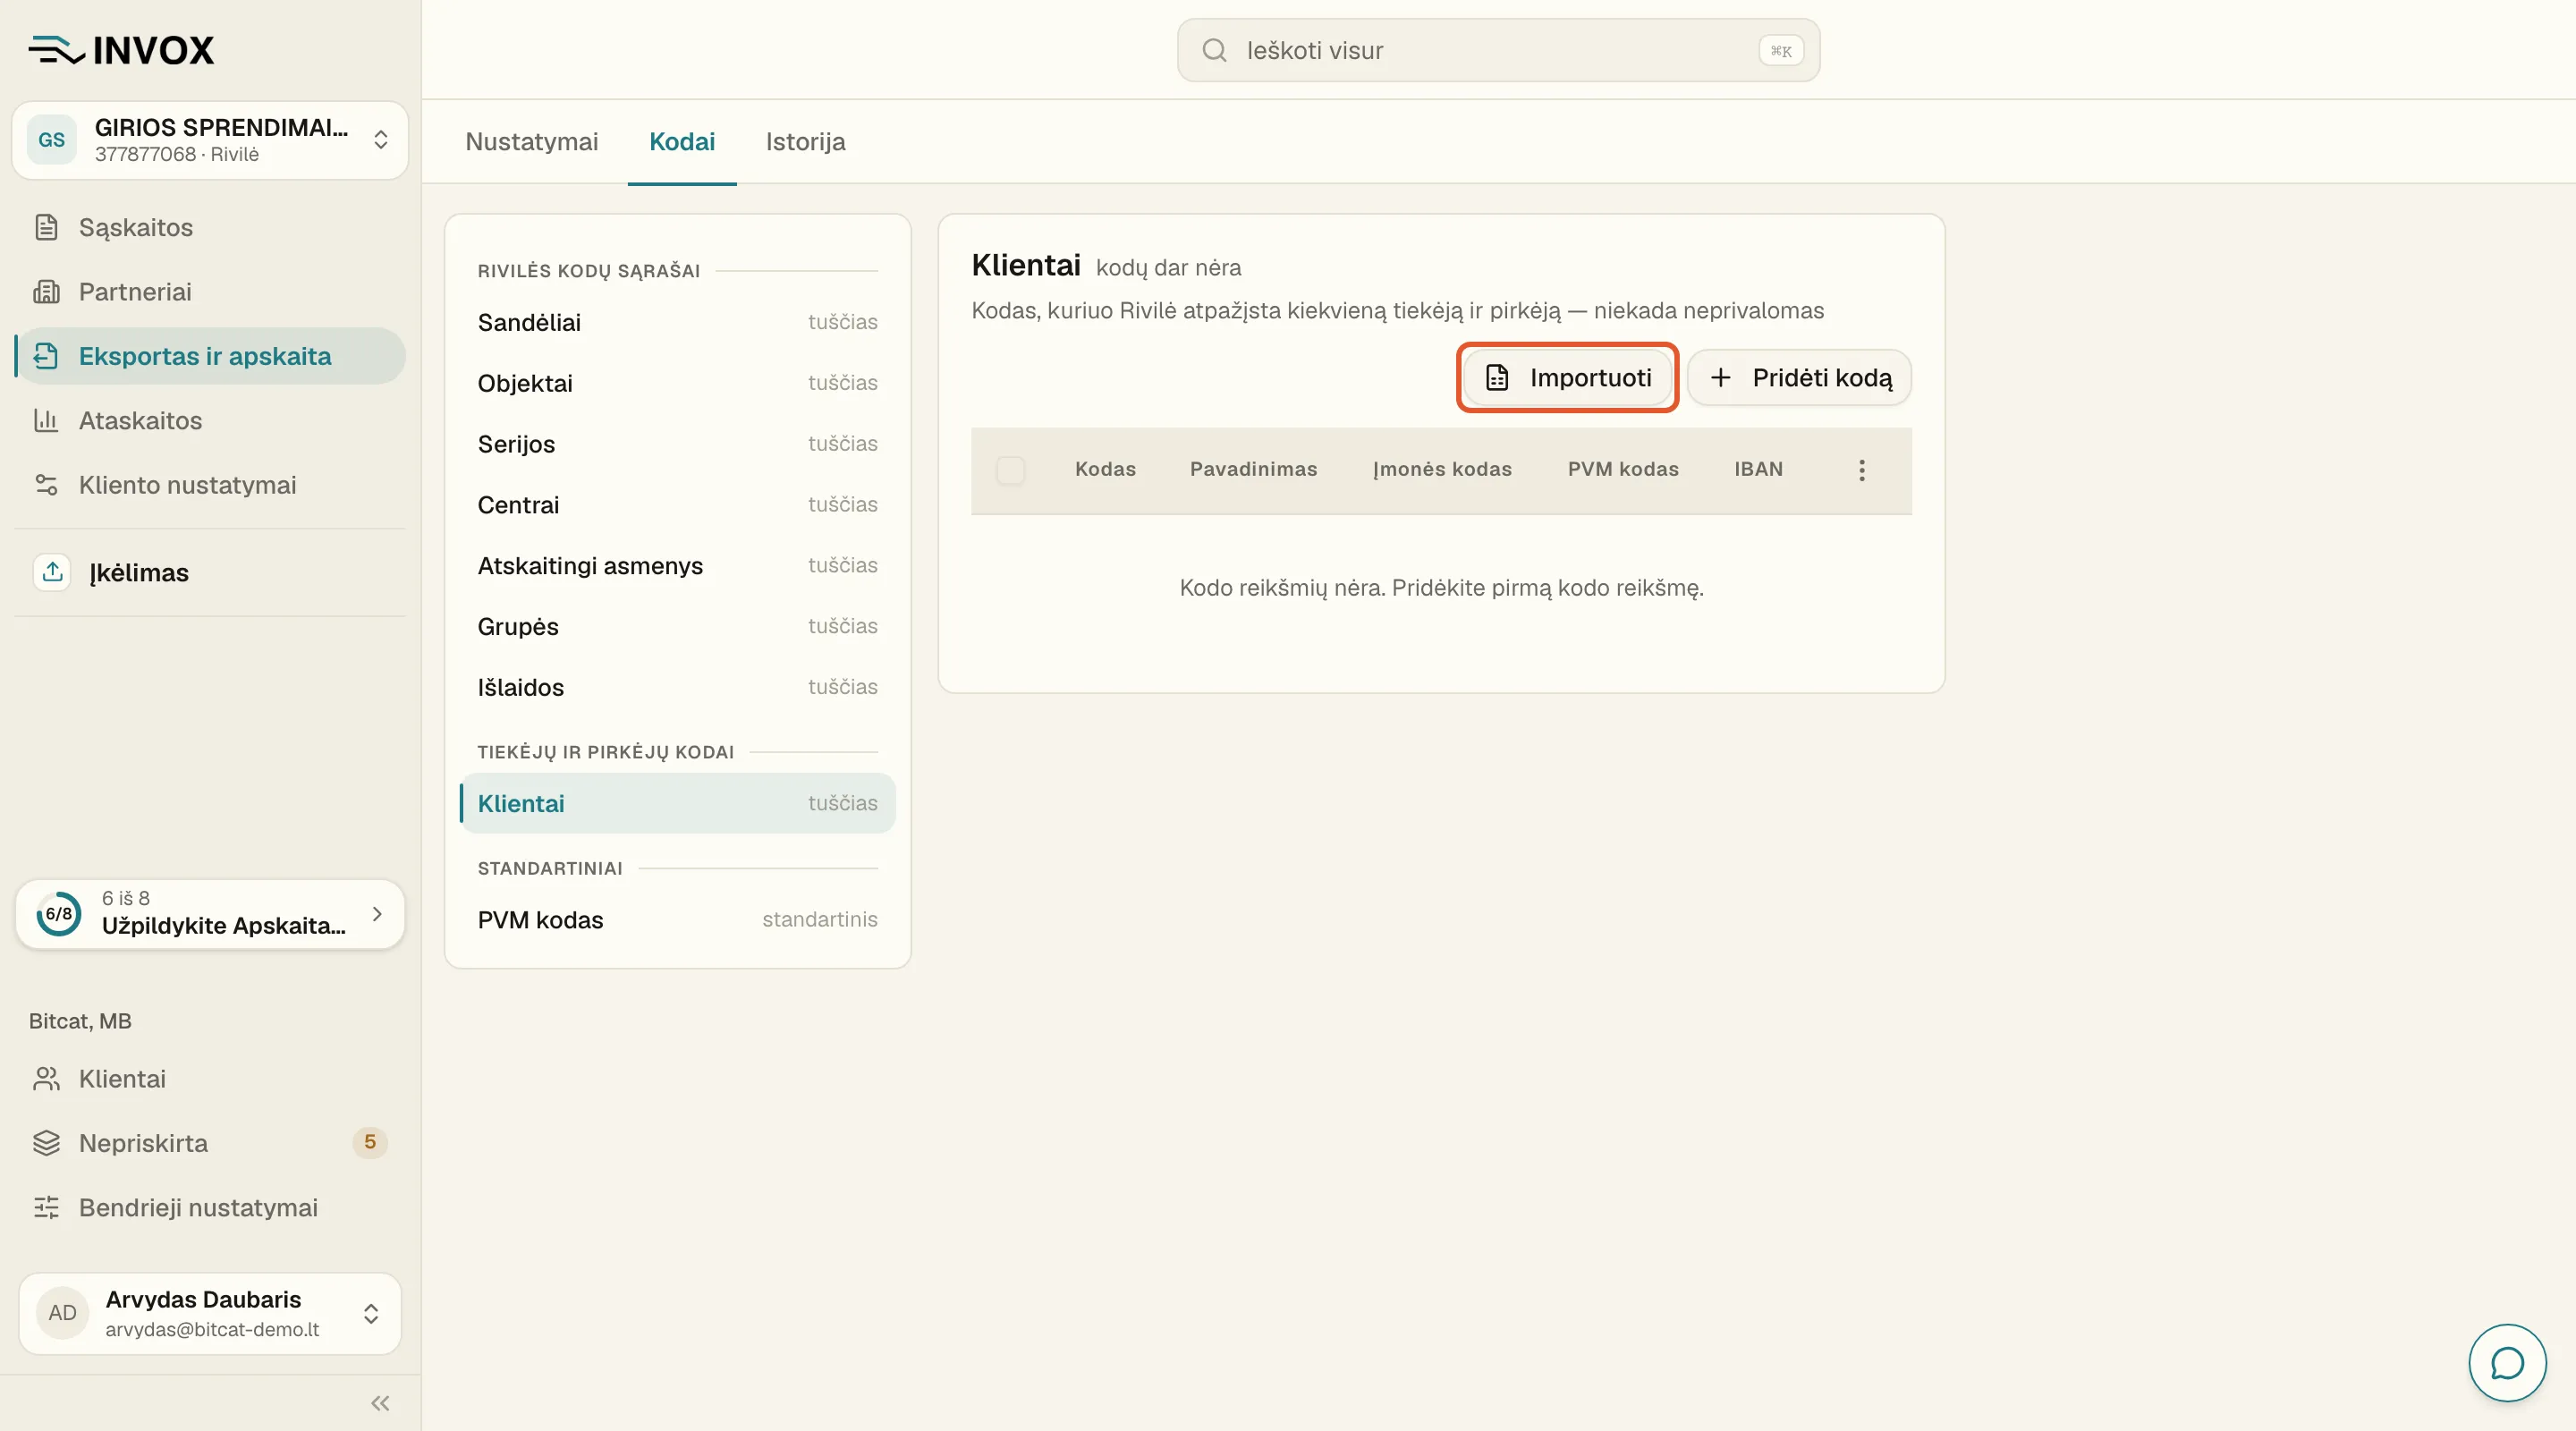Focus the Ieškoti visur search field
The width and height of the screenshot is (2576, 1431).
(1498, 50)
